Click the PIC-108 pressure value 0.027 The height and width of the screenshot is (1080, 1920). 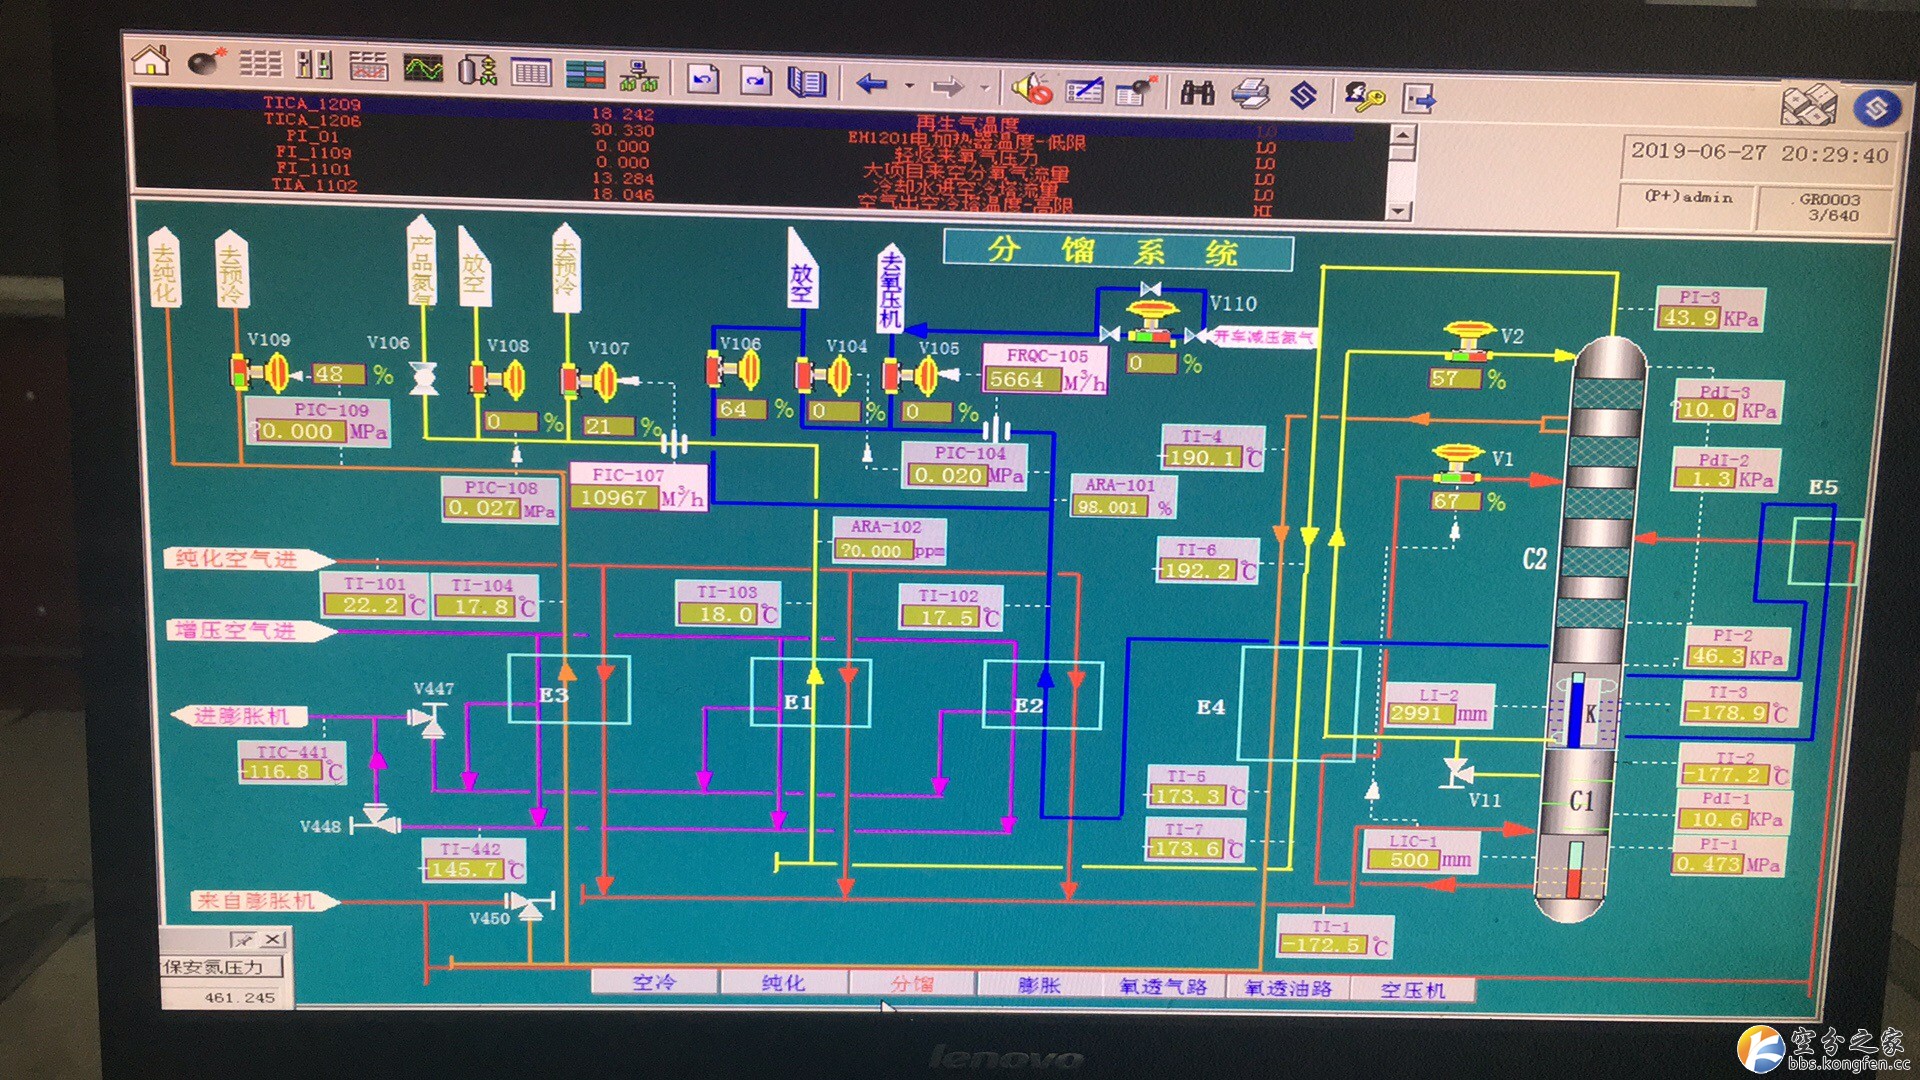pos(483,508)
